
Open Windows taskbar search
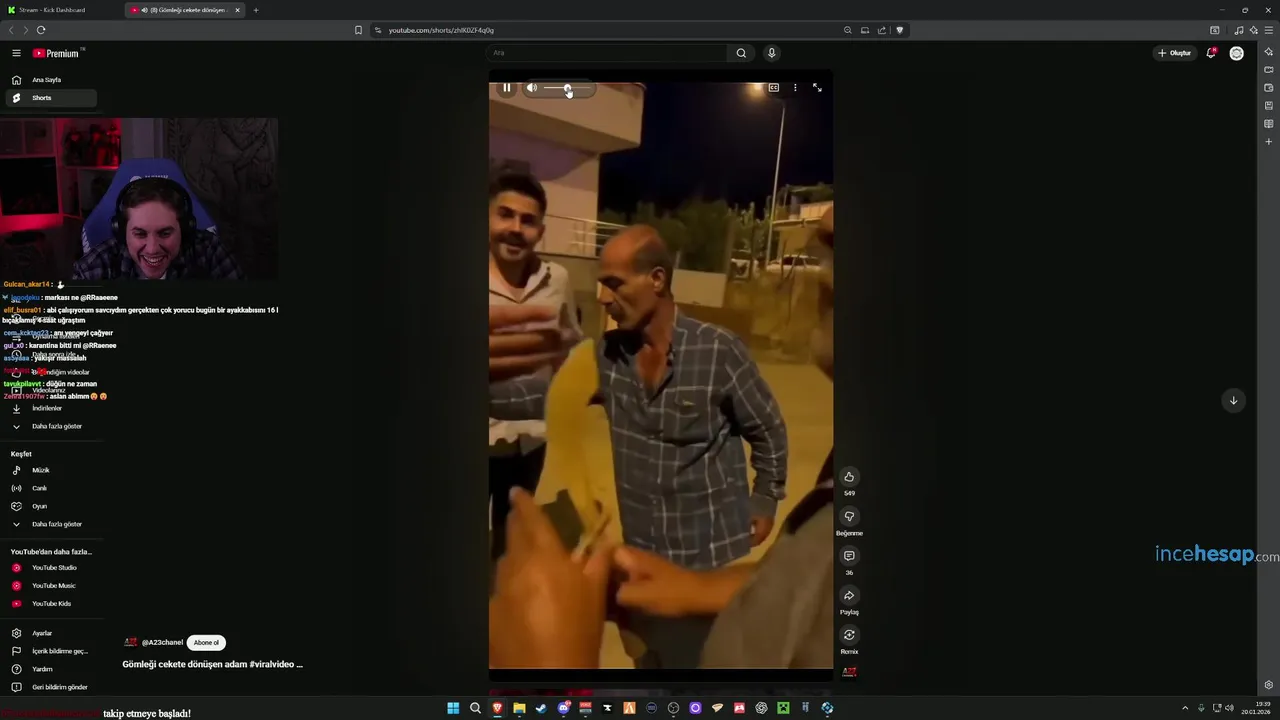click(475, 708)
